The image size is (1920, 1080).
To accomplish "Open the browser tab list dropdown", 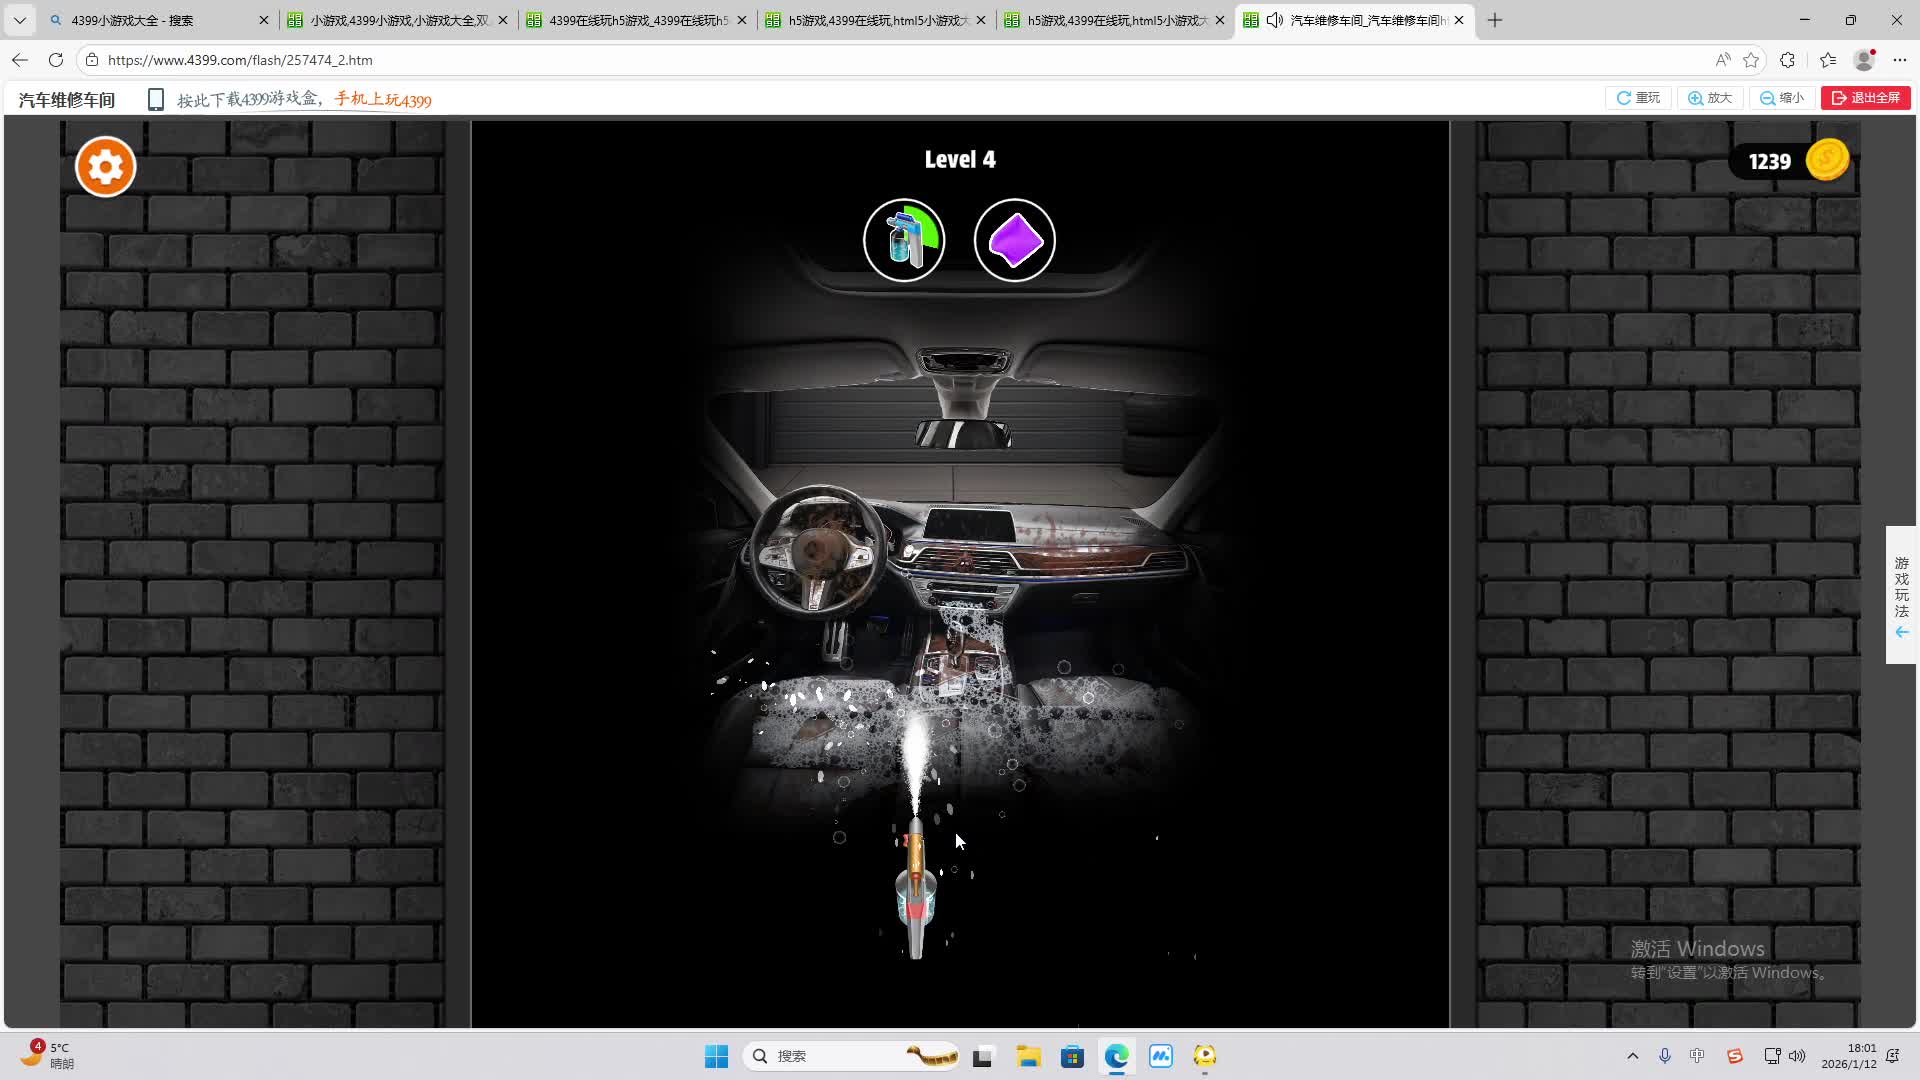I will pos(19,20).
